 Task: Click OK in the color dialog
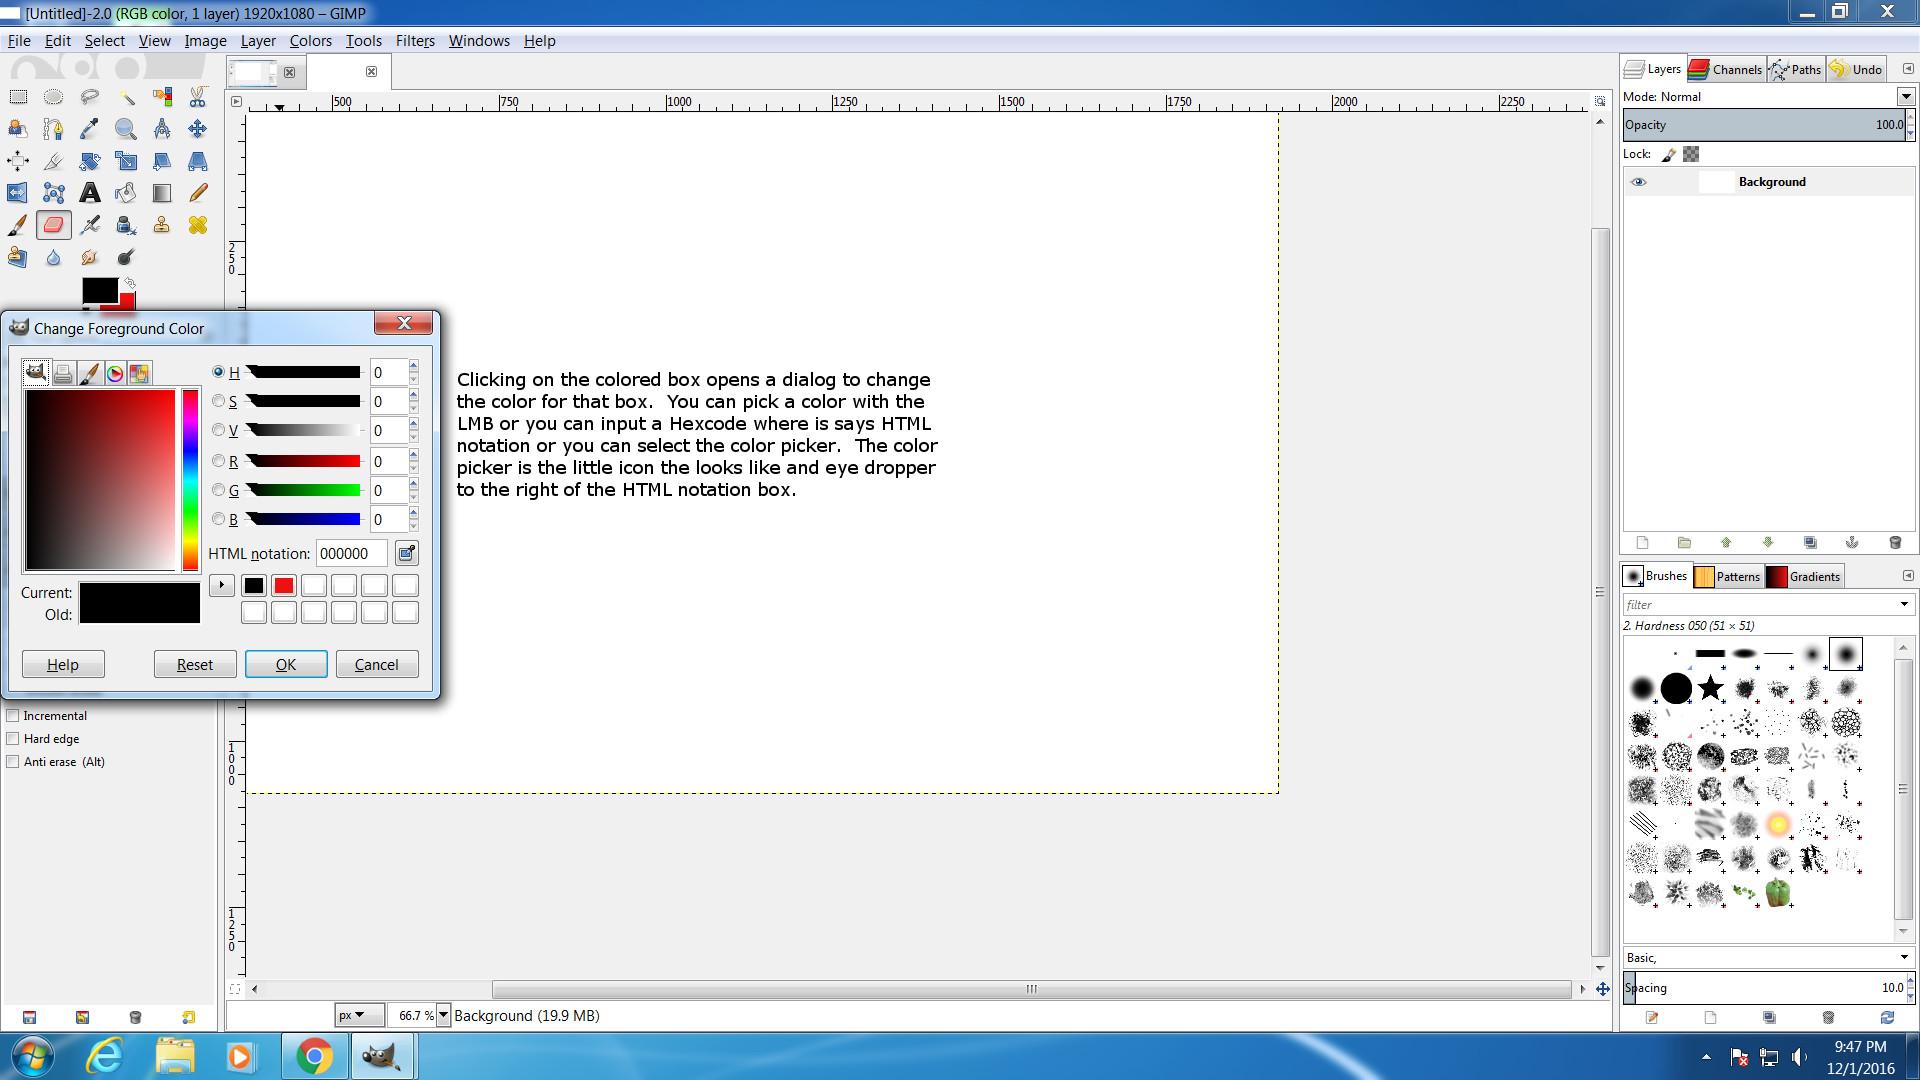coord(286,664)
